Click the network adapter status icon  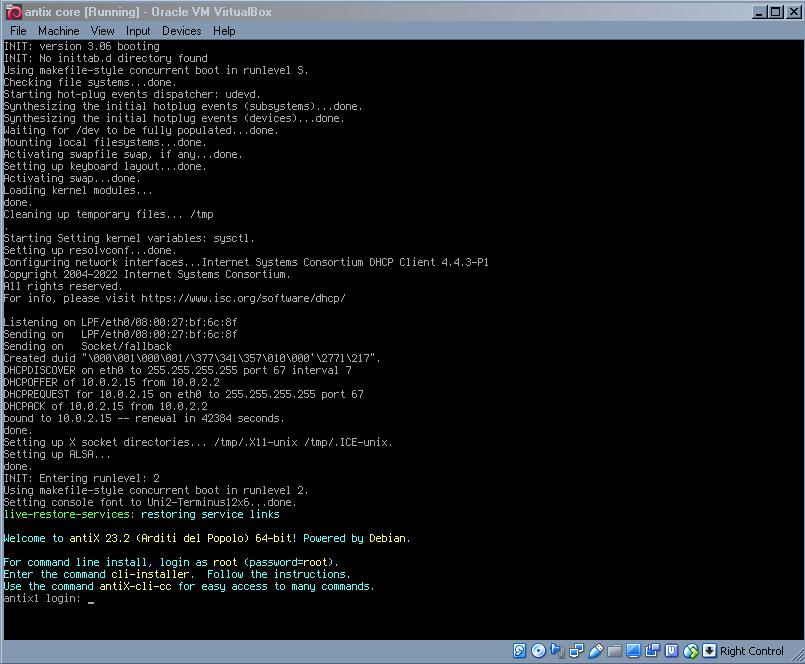576,651
